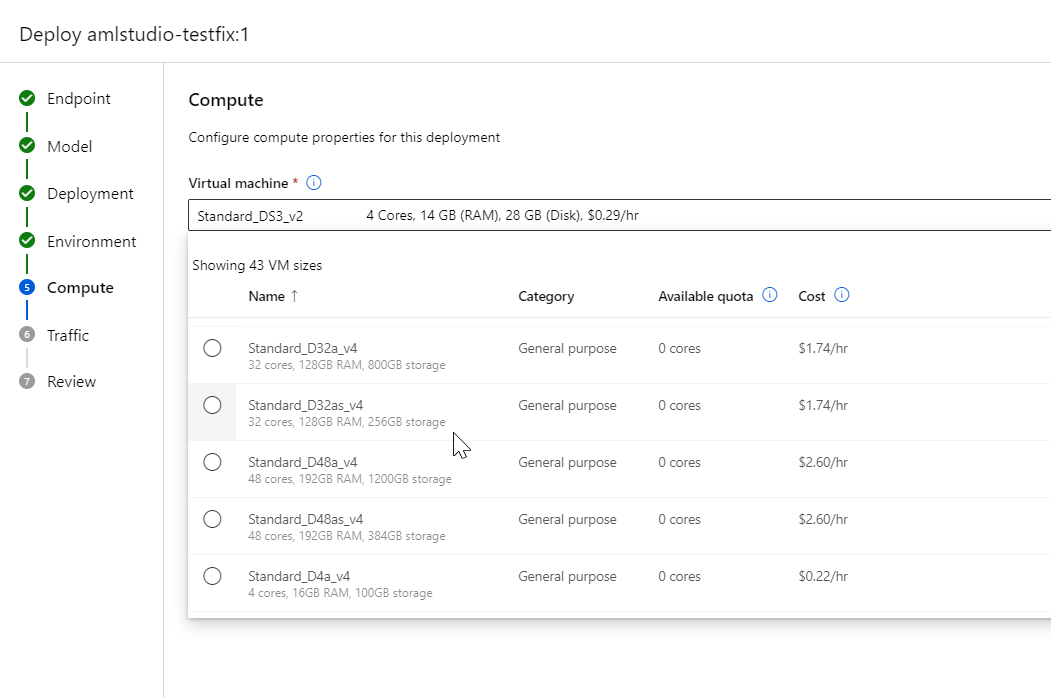Click $1.74/hr cost for Standard_D32a_v4
Viewport: 1051px width, 698px height.
pyautogui.click(x=823, y=348)
